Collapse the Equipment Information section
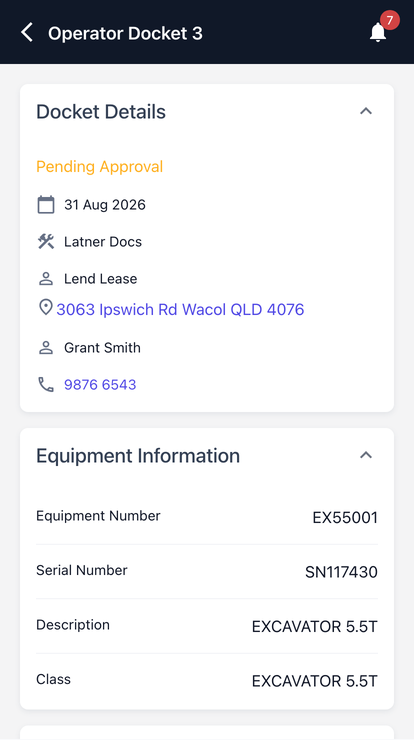Viewport: 414px width, 740px height. [366, 455]
